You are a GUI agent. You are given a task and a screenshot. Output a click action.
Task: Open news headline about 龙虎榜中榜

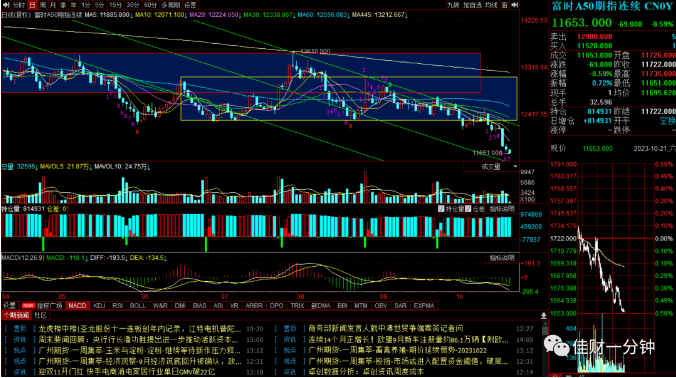[139, 328]
